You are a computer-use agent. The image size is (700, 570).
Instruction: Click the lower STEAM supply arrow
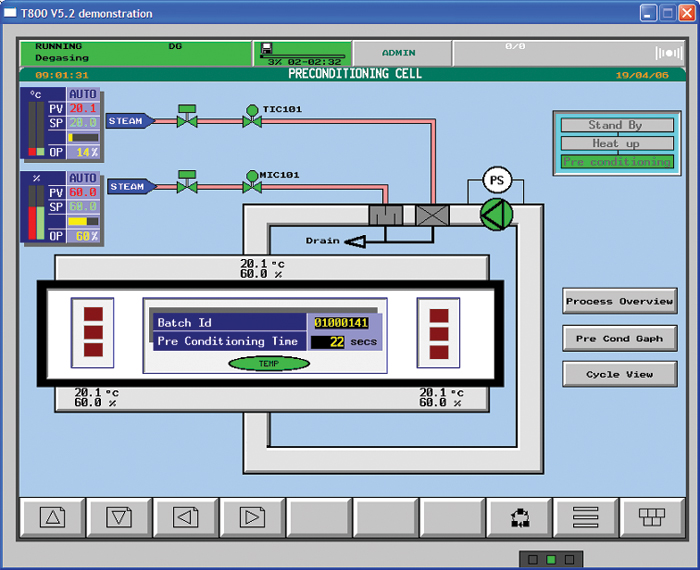point(132,187)
